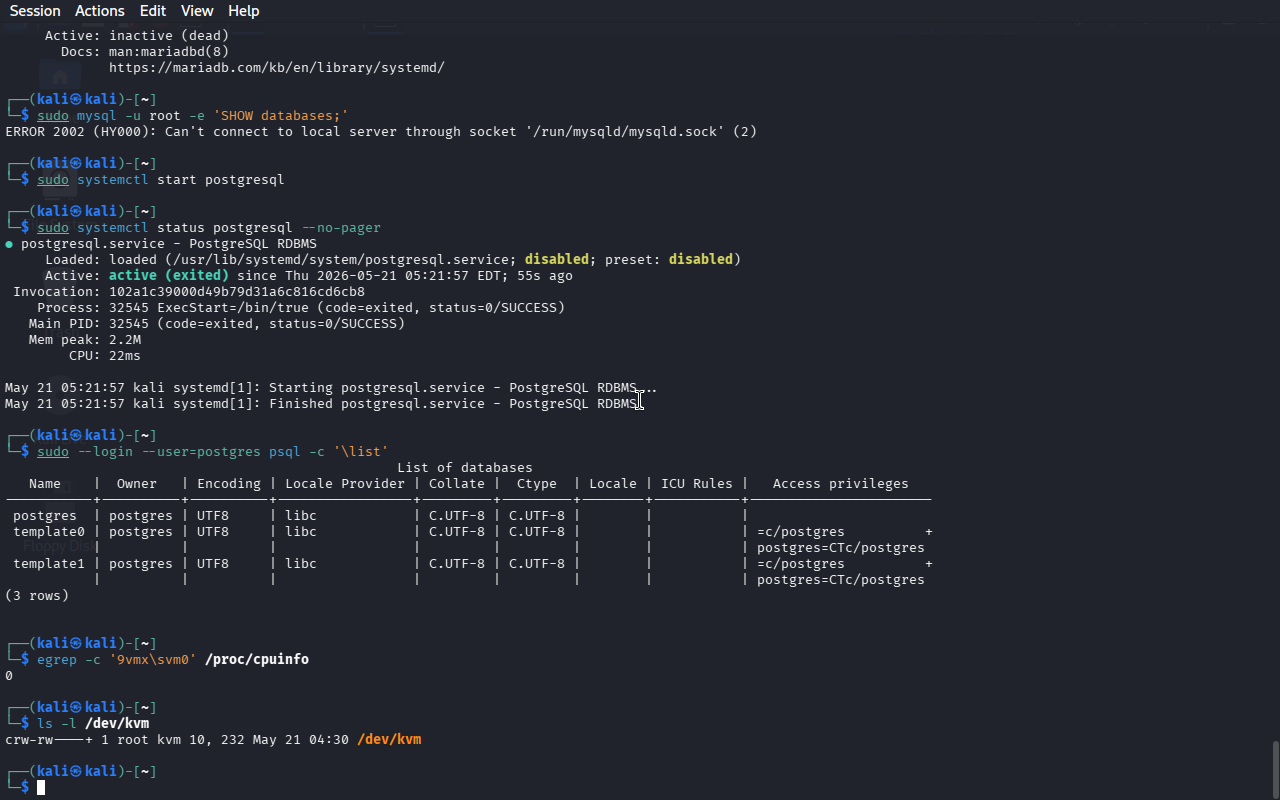The image size is (1280, 800).
Task: Click the 'Locale Provider' column header
Action: tap(345, 484)
